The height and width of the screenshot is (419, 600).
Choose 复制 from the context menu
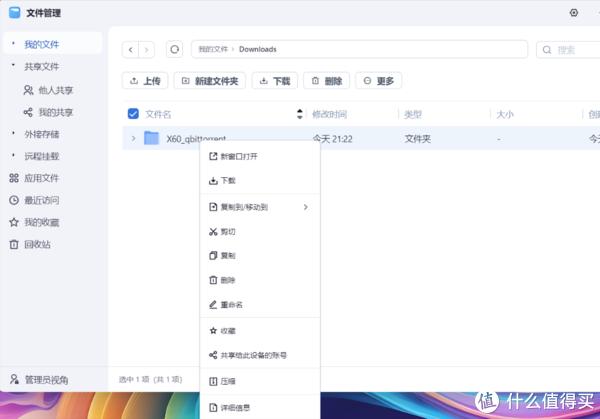click(x=260, y=256)
